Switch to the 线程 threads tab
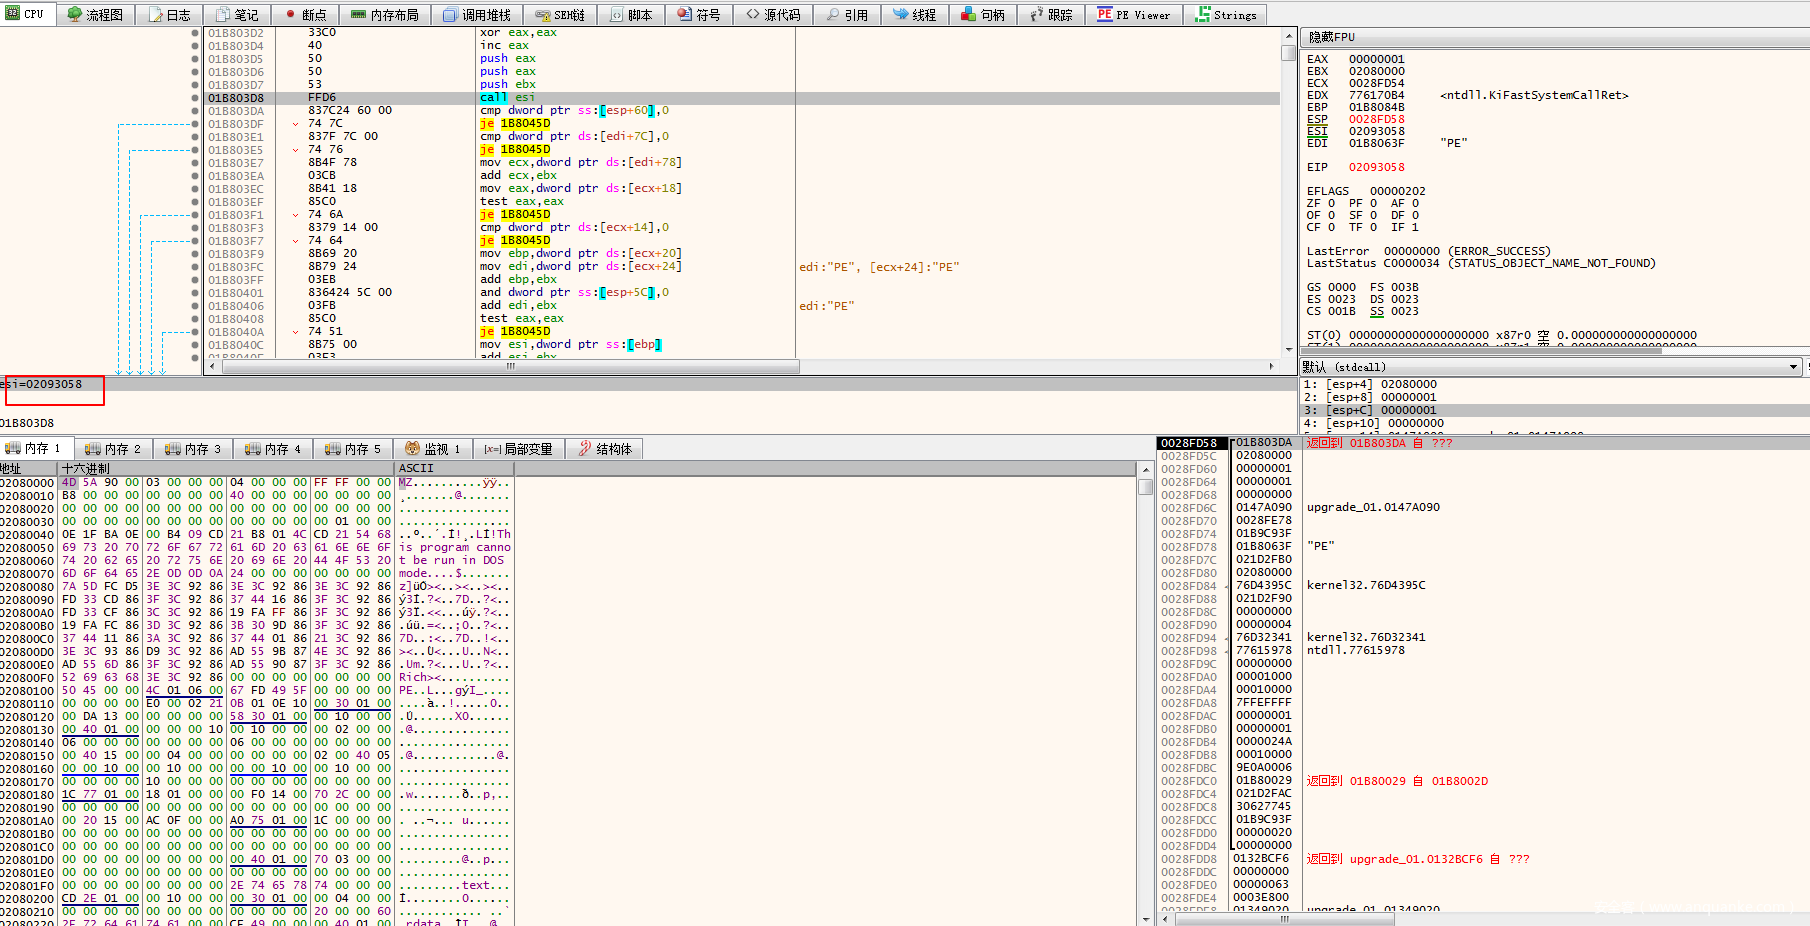The image size is (1810, 926). tap(915, 15)
